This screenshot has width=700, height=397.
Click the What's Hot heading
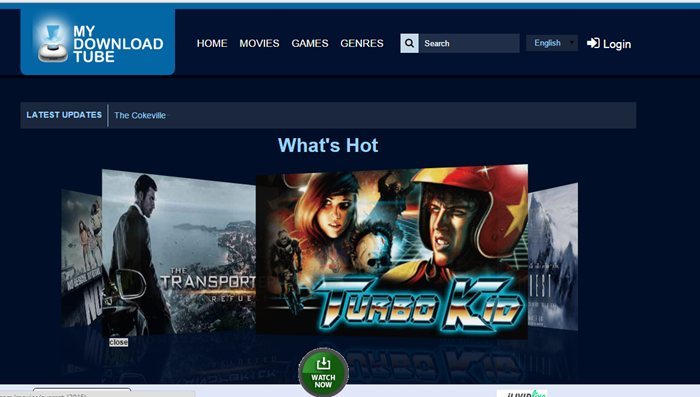tap(328, 145)
